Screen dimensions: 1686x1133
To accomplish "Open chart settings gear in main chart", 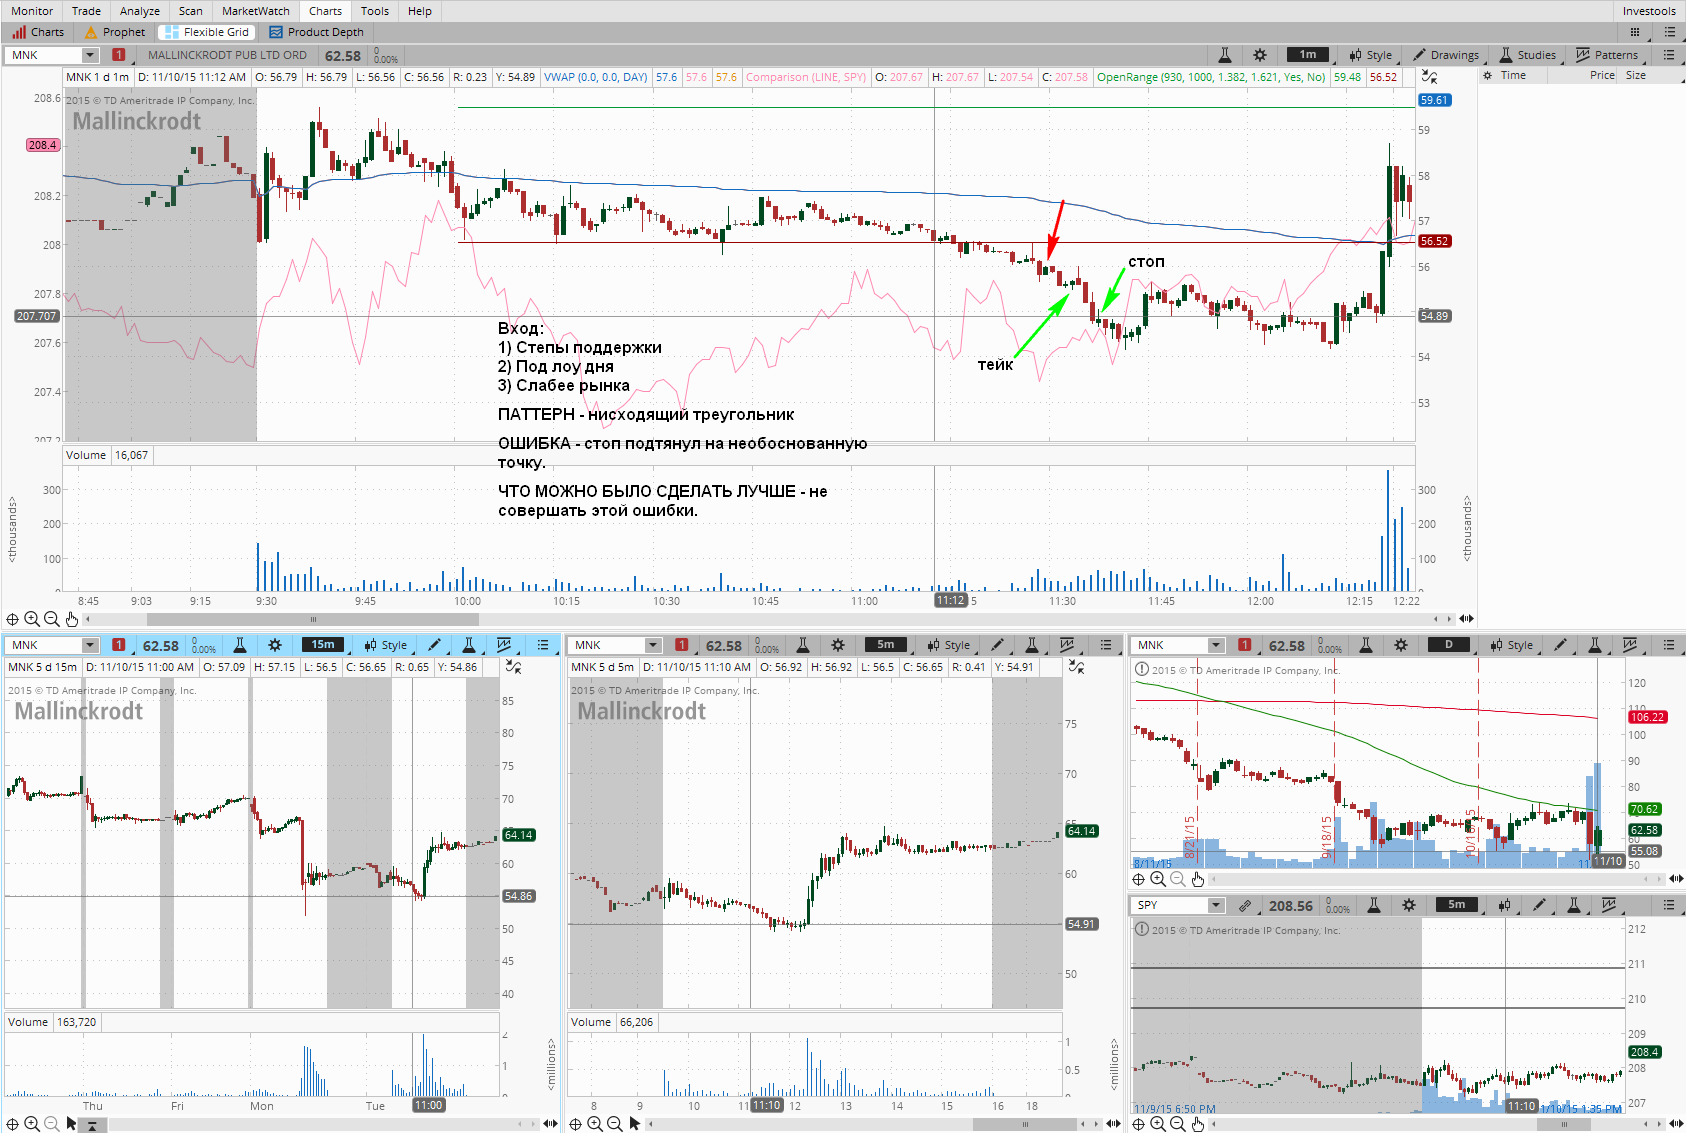I will tap(1260, 55).
